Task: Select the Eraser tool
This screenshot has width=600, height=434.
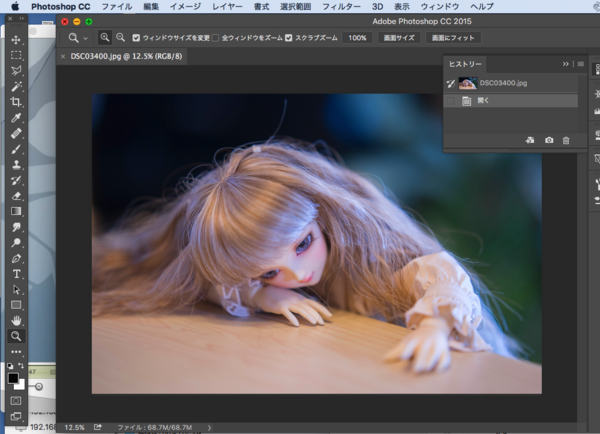Action: [16, 196]
